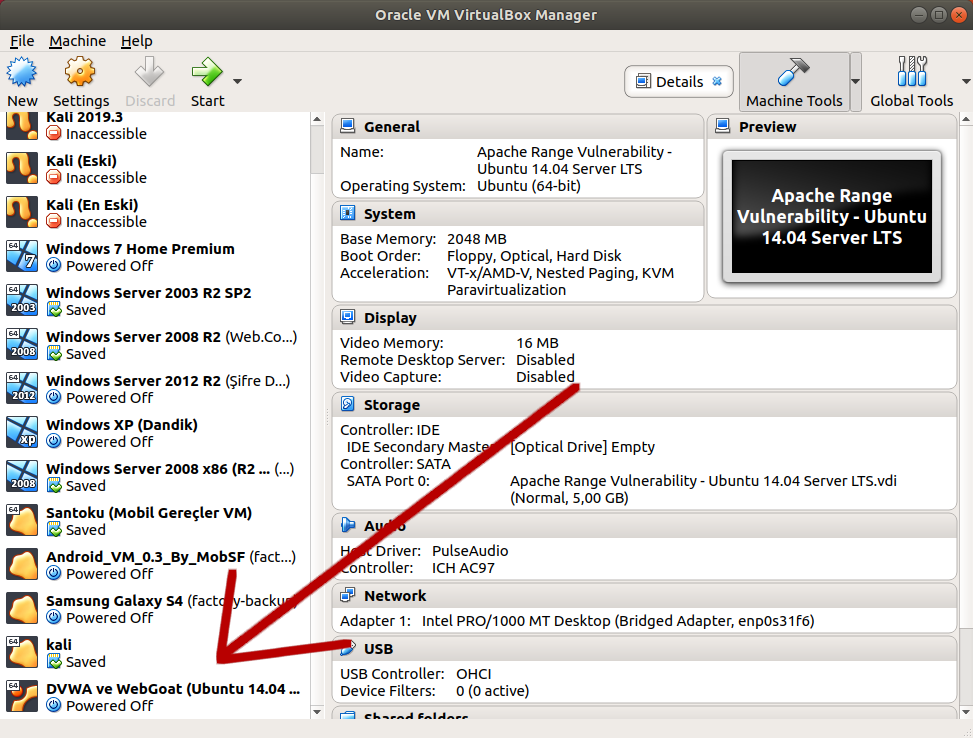Click the Start green arrow icon

207,72
